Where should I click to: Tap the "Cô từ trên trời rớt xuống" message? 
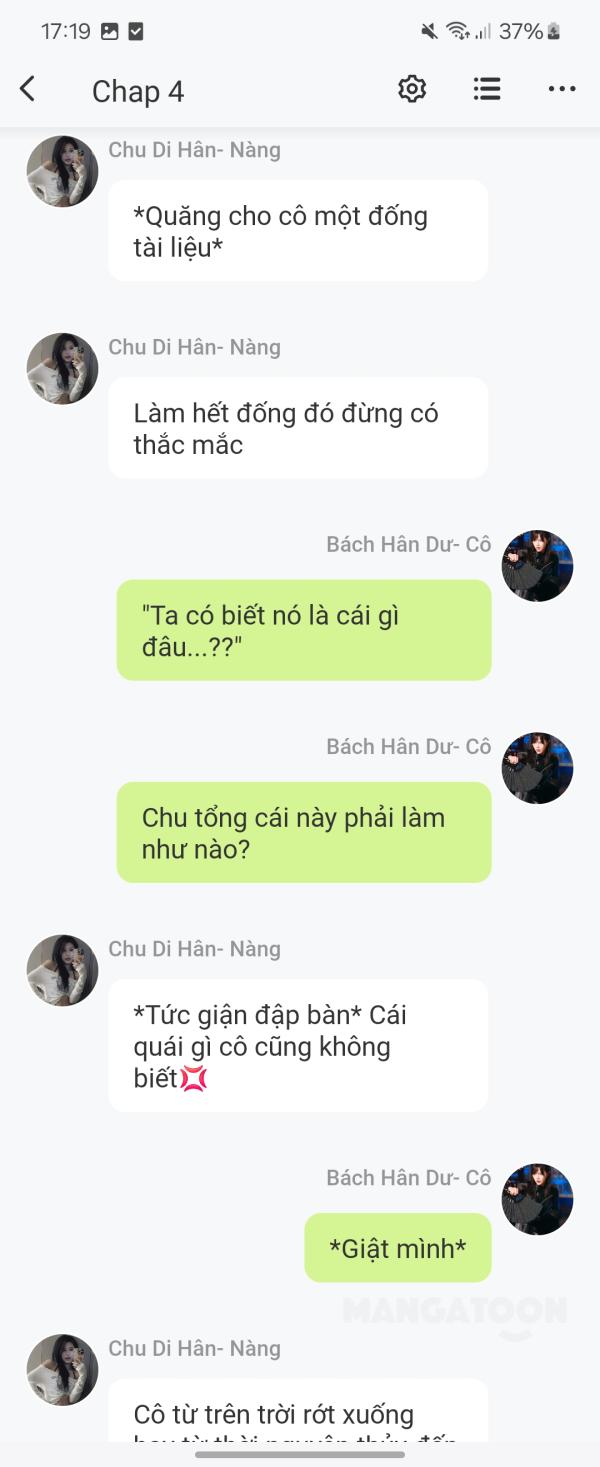pyautogui.click(x=298, y=1411)
